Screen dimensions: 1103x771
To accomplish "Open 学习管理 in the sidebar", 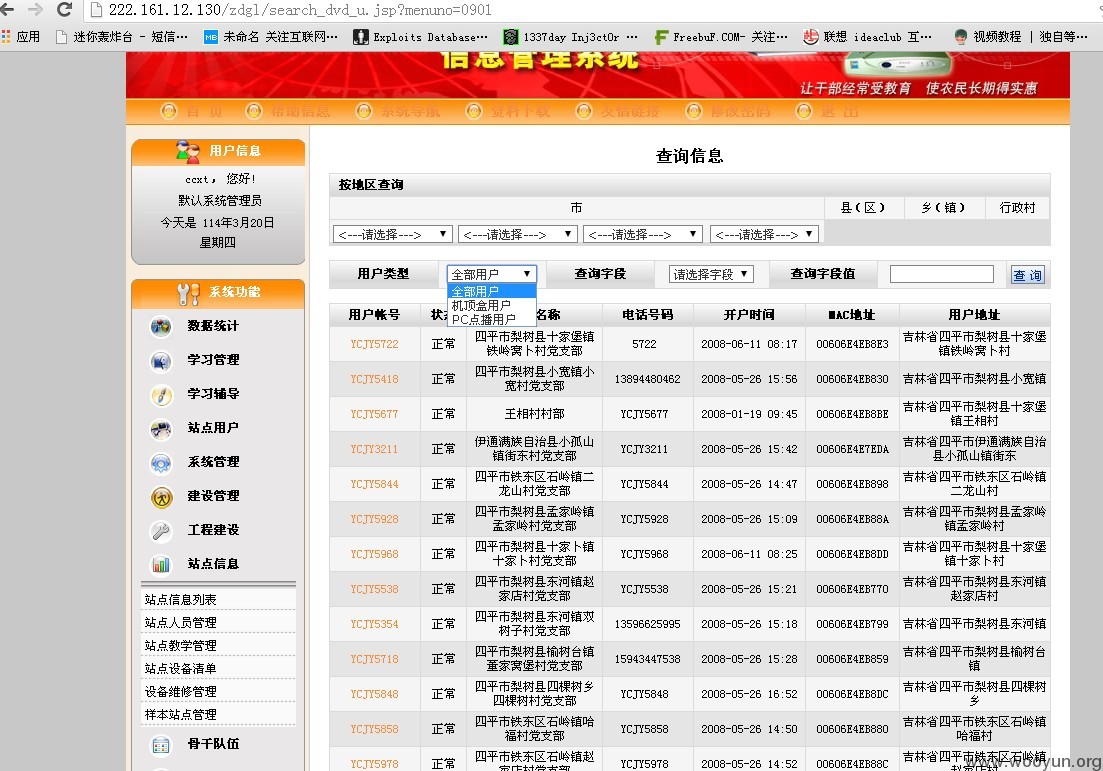I will 213,359.
